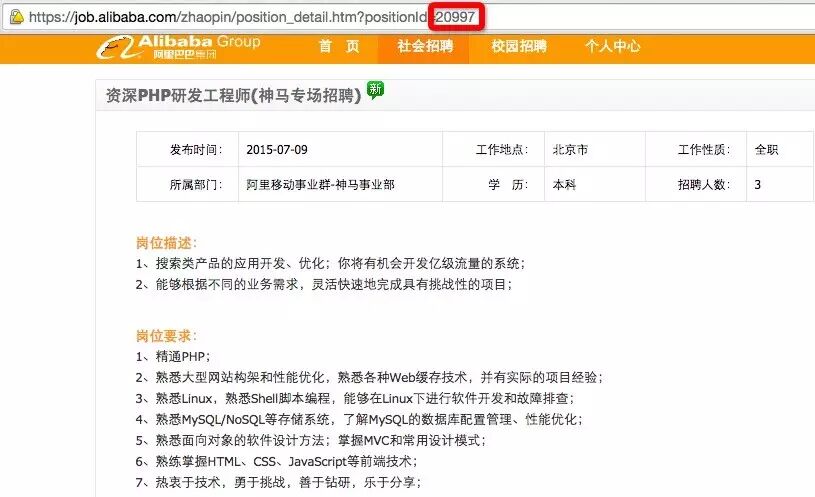Screen dimensions: 815x497
Task: Click description line 能够根据不同的业务需求
Action: point(324,284)
